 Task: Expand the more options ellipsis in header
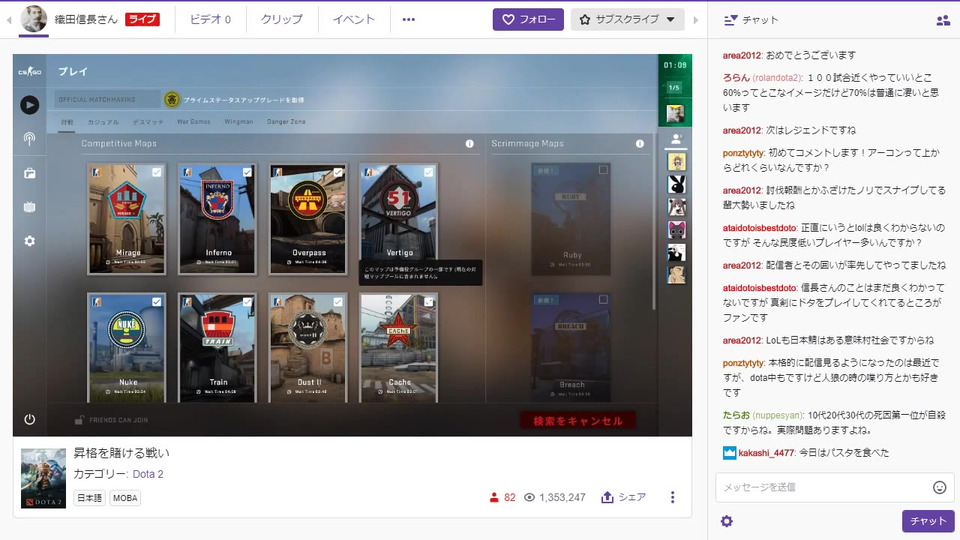[408, 20]
